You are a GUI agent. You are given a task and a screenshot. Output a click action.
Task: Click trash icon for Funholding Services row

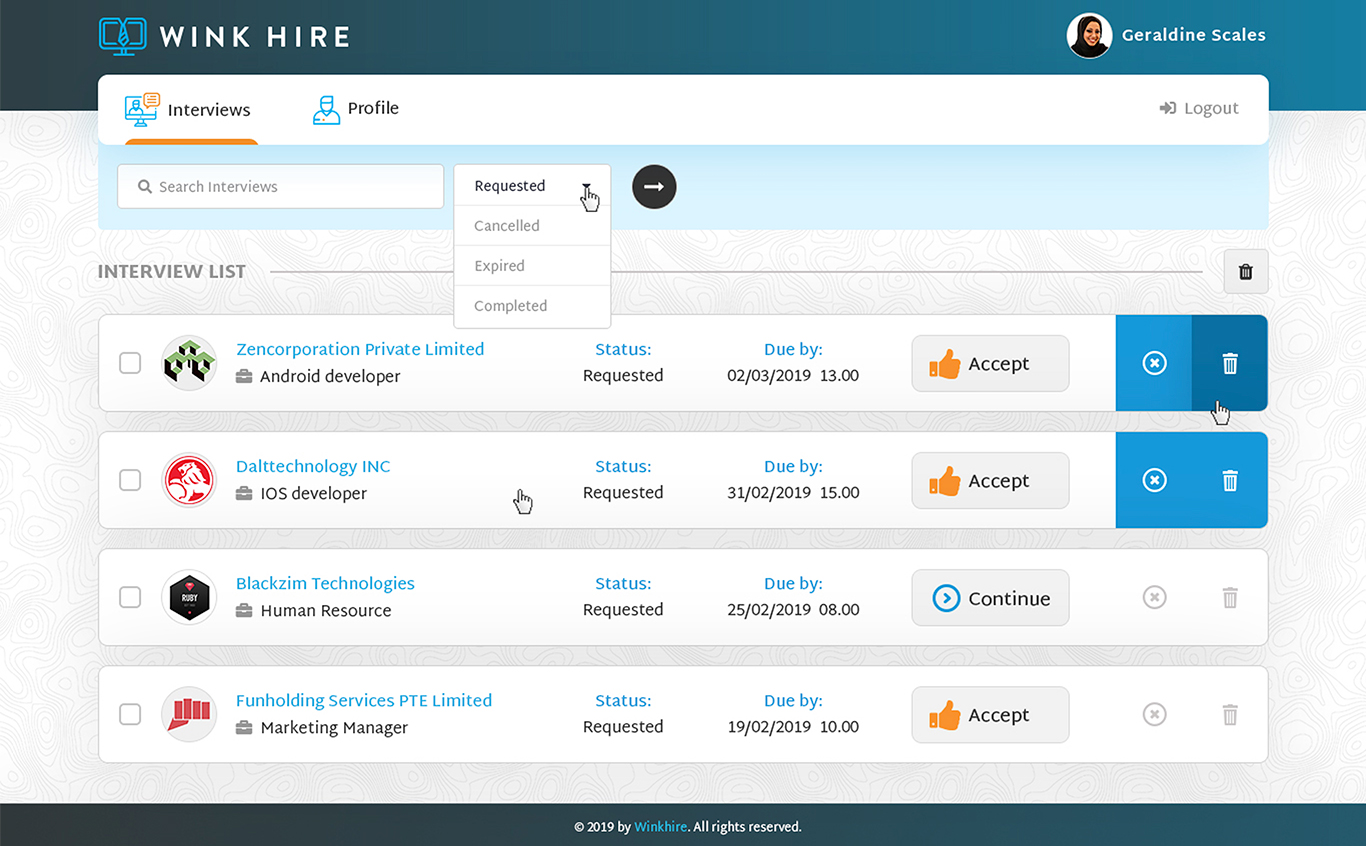tap(1230, 715)
